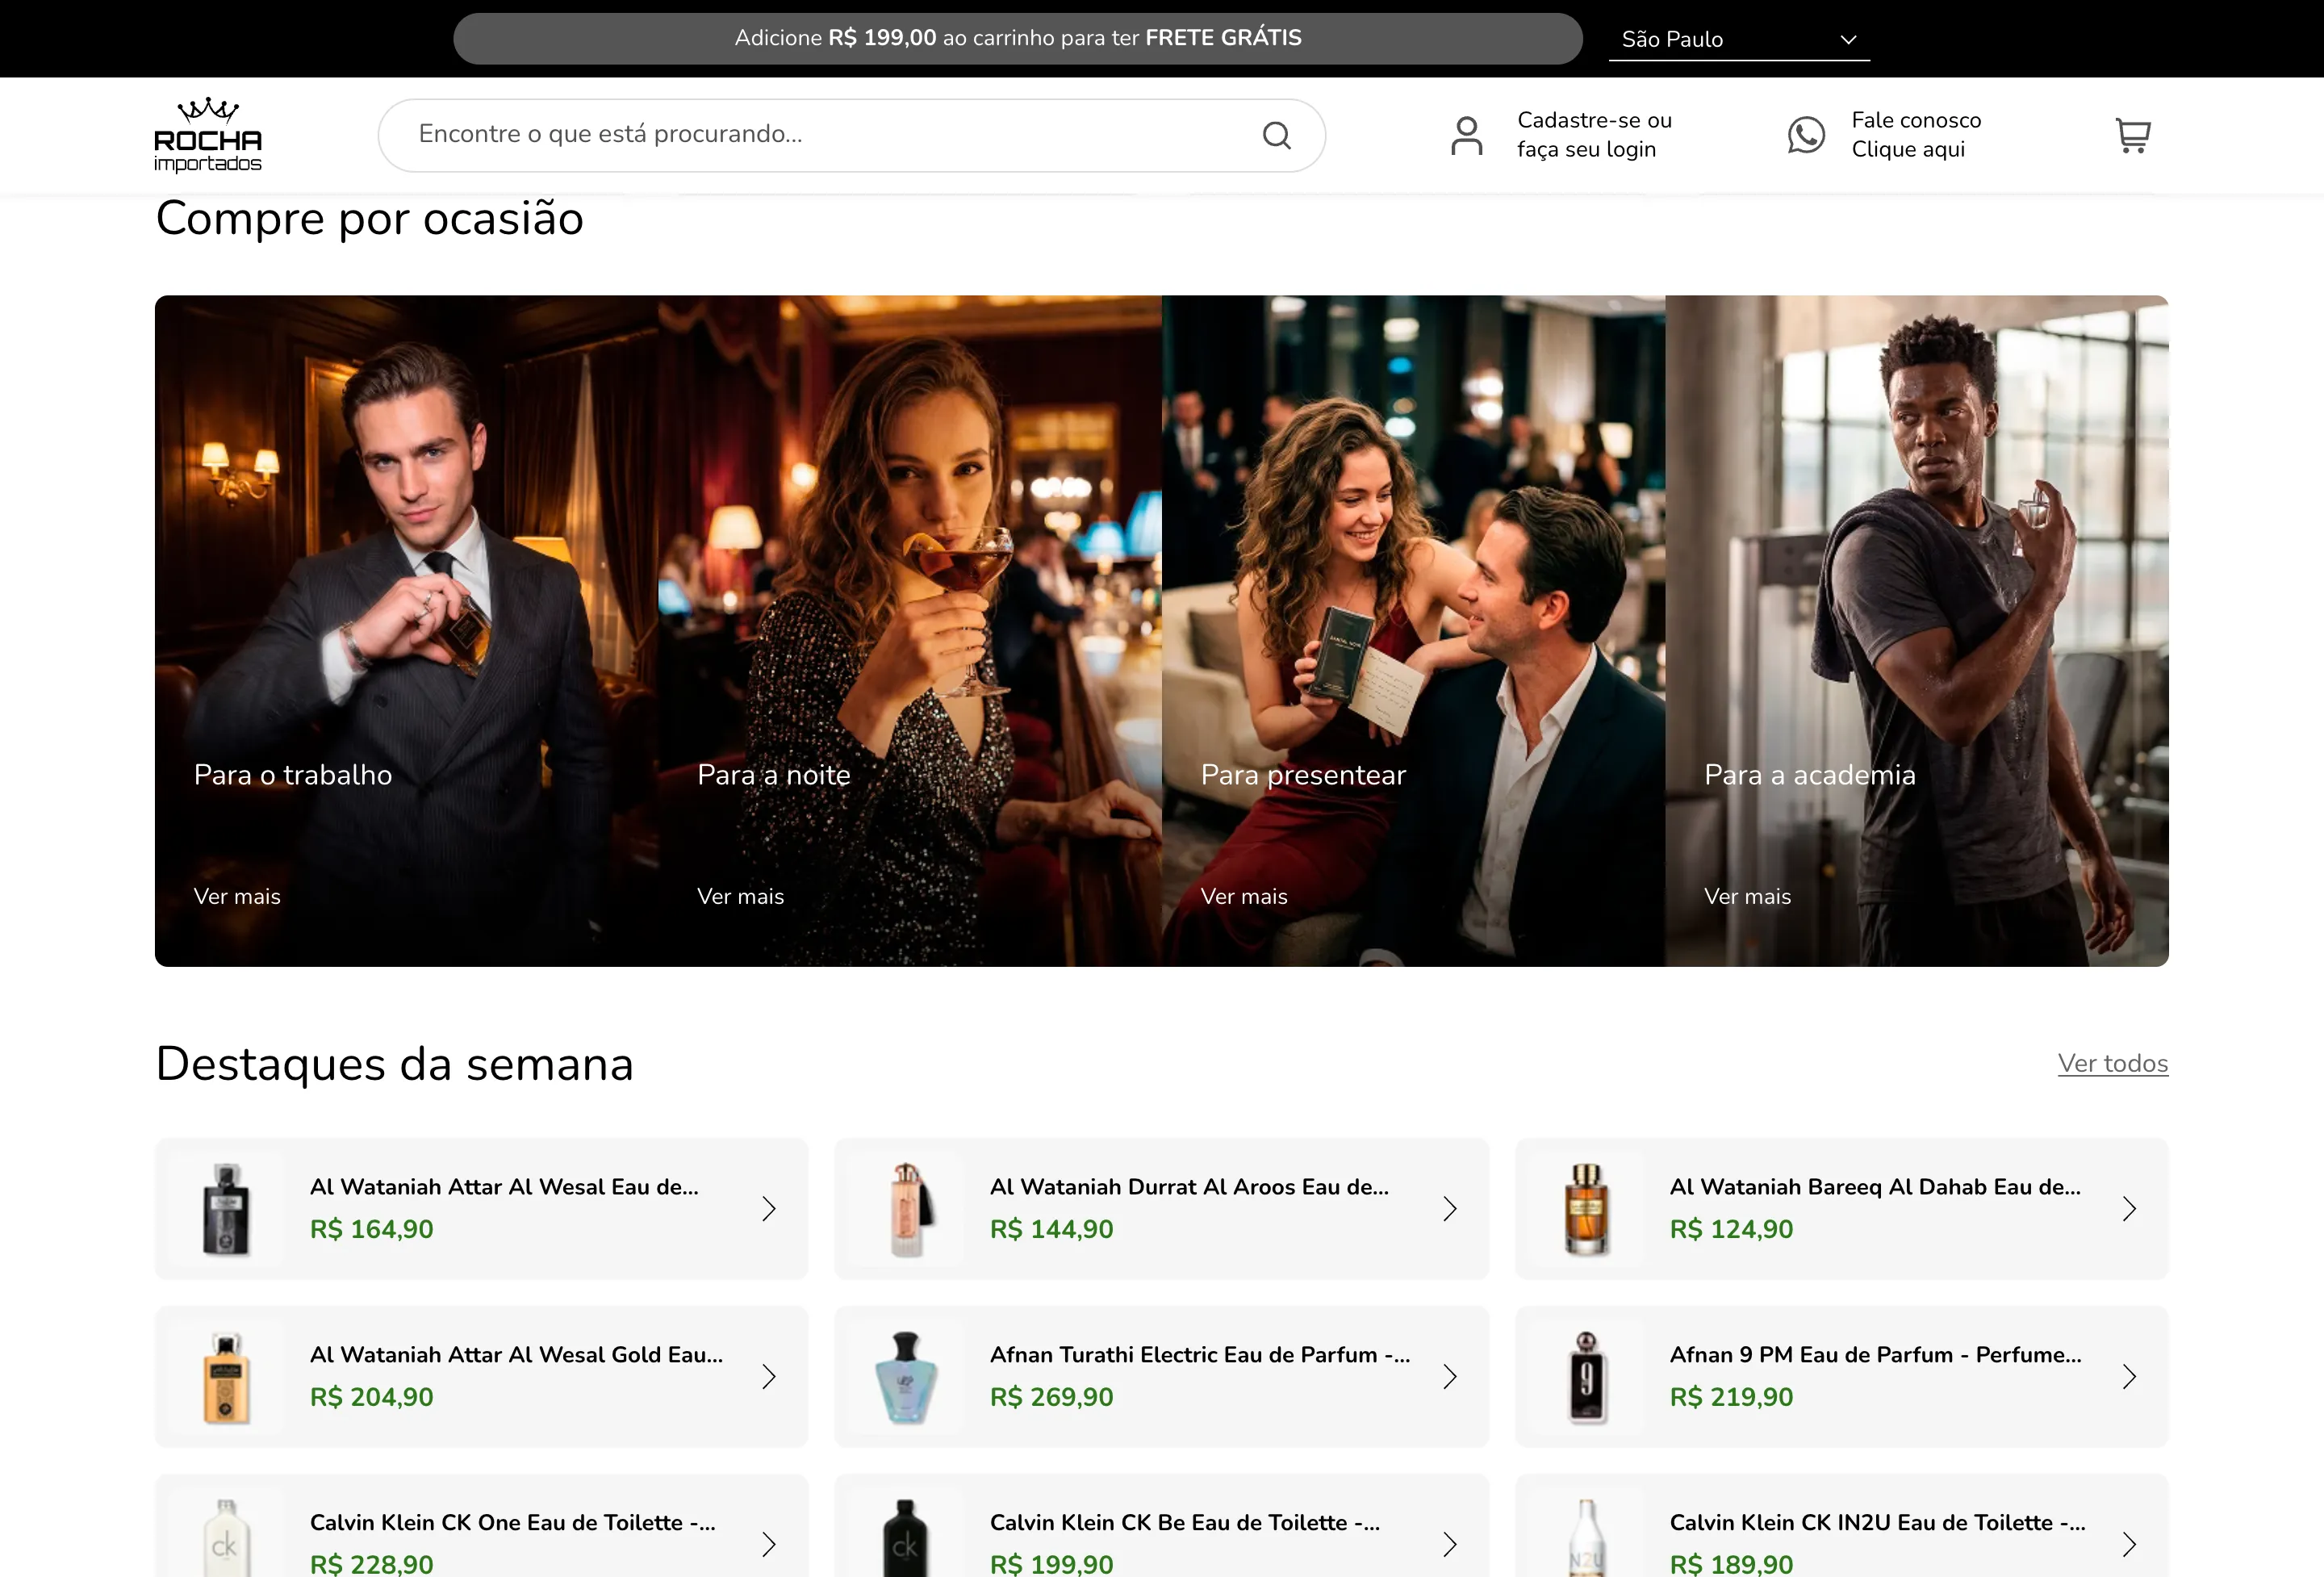The height and width of the screenshot is (1577, 2324).
Task: Click the Afnan Turathi Electric blue bottle image
Action: coord(906,1376)
